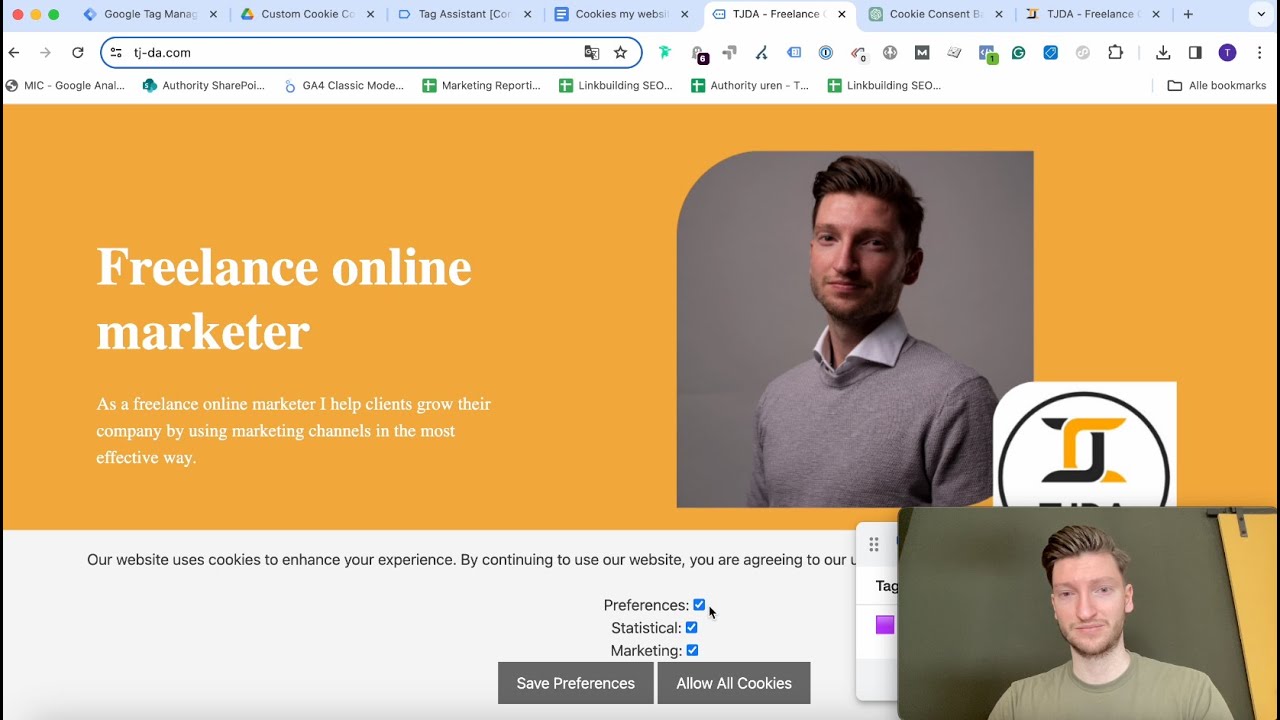
Task: Click the forward navigation arrow
Action: pos(45,53)
